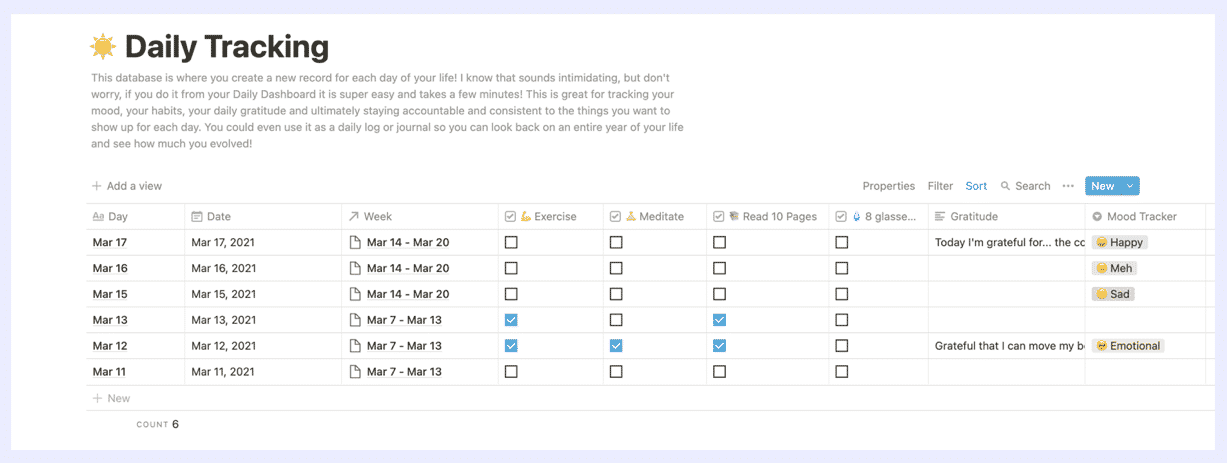Open the Mar 7 - Mar 13 link for Mar 11
Image resolution: width=1227 pixels, height=463 pixels.
[404, 372]
